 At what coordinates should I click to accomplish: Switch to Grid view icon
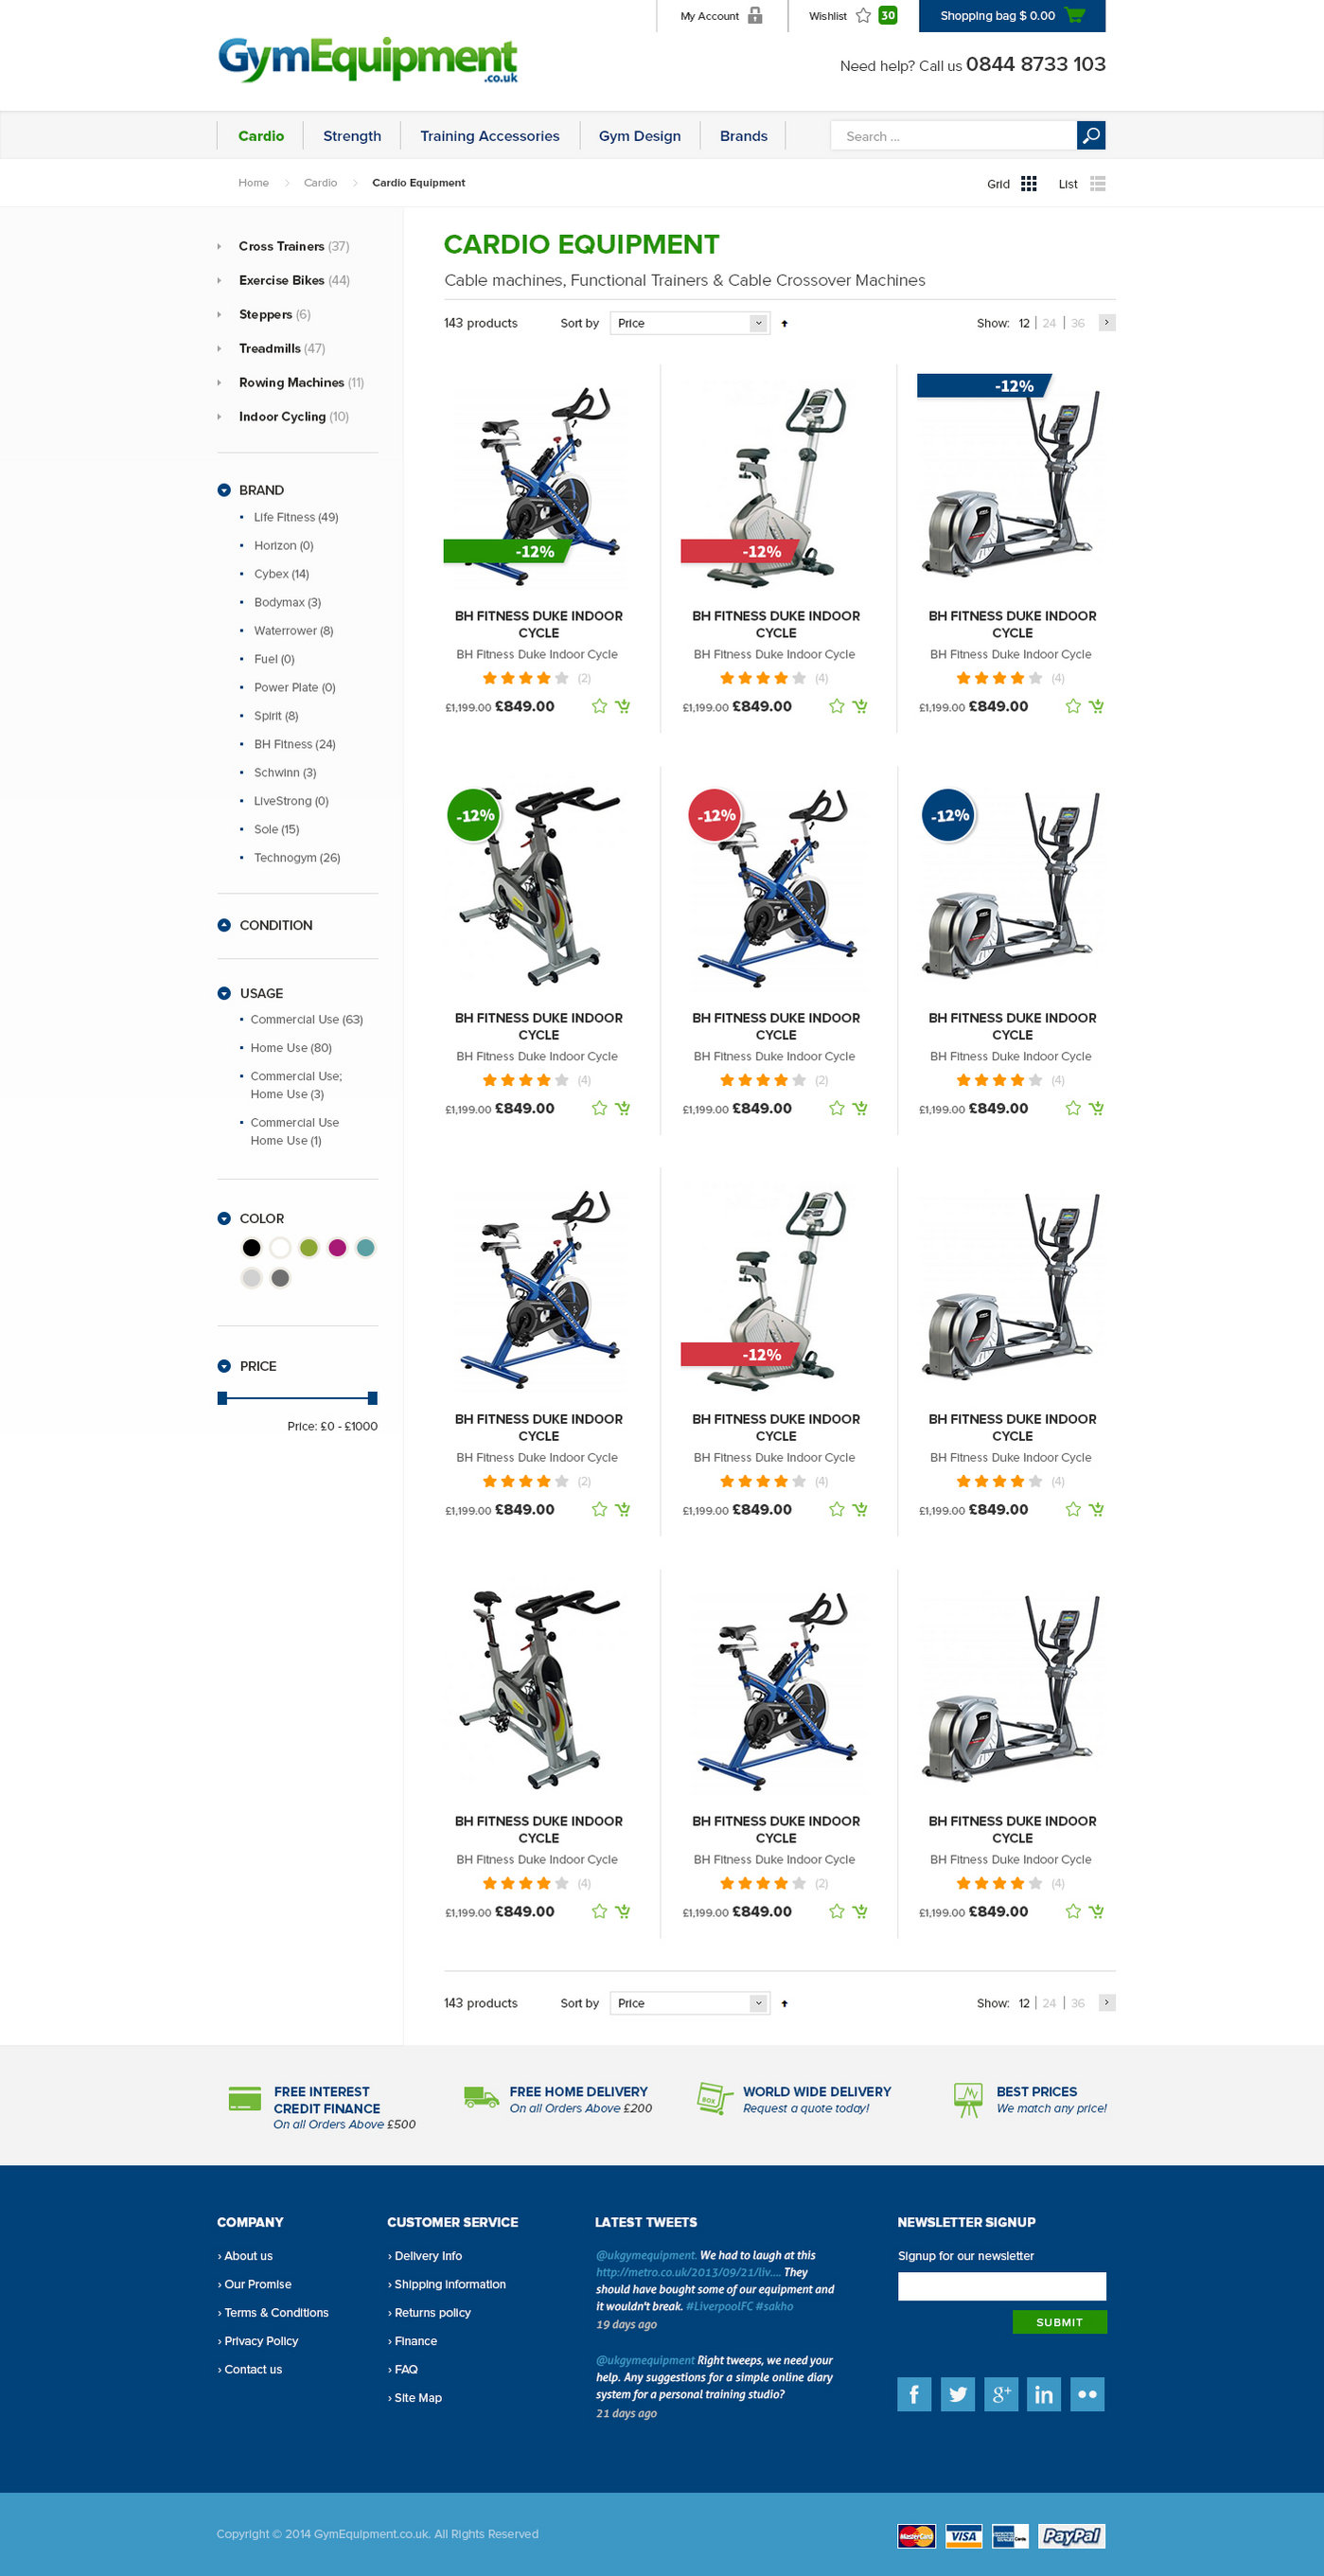[x=1029, y=184]
